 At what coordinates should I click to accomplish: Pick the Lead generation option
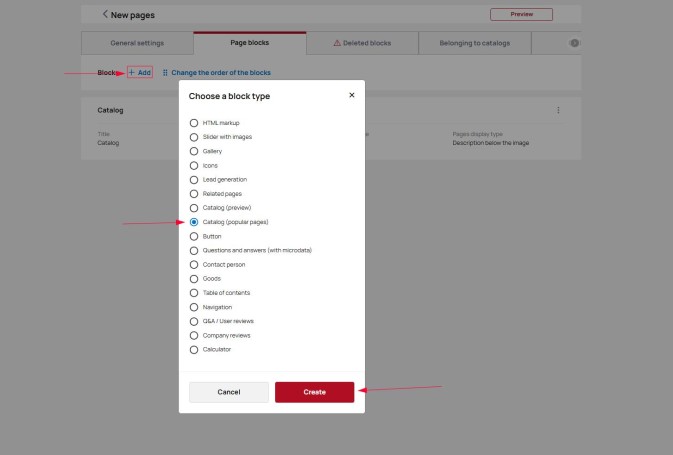click(194, 179)
